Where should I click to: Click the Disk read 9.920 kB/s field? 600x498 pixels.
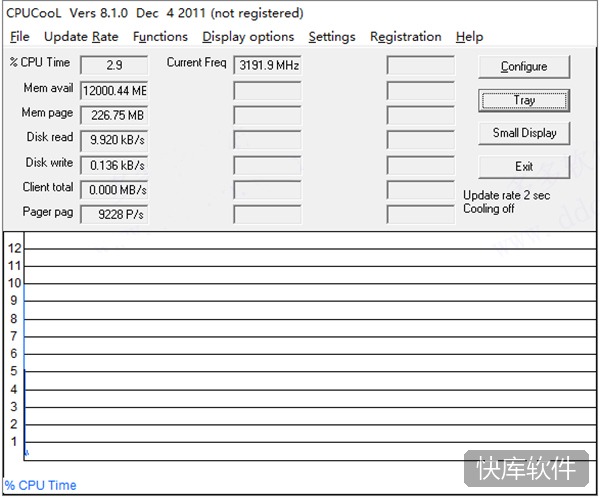point(114,140)
